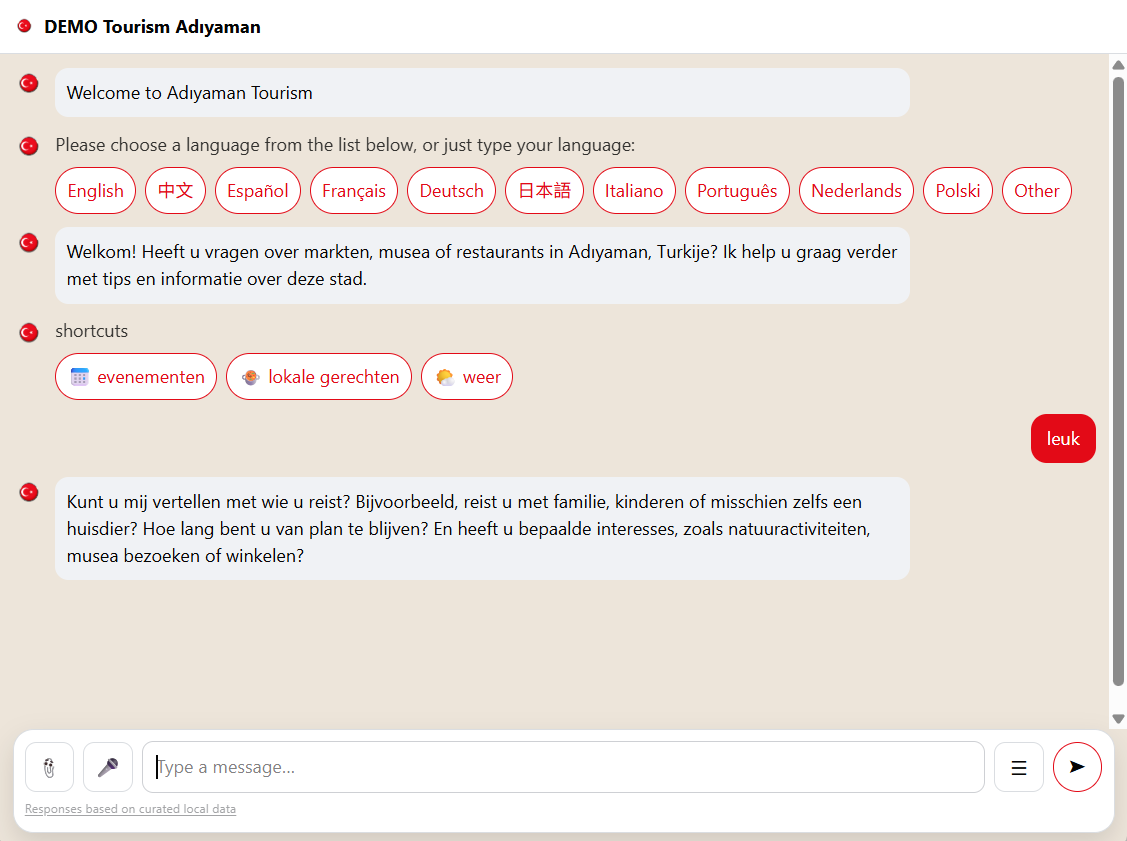Choose the lokale gerechten shortcut
The image size is (1127, 841).
(319, 377)
